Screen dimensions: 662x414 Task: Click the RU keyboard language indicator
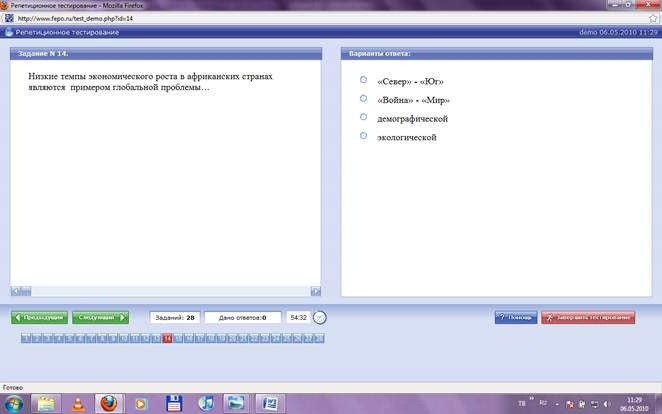pos(543,403)
